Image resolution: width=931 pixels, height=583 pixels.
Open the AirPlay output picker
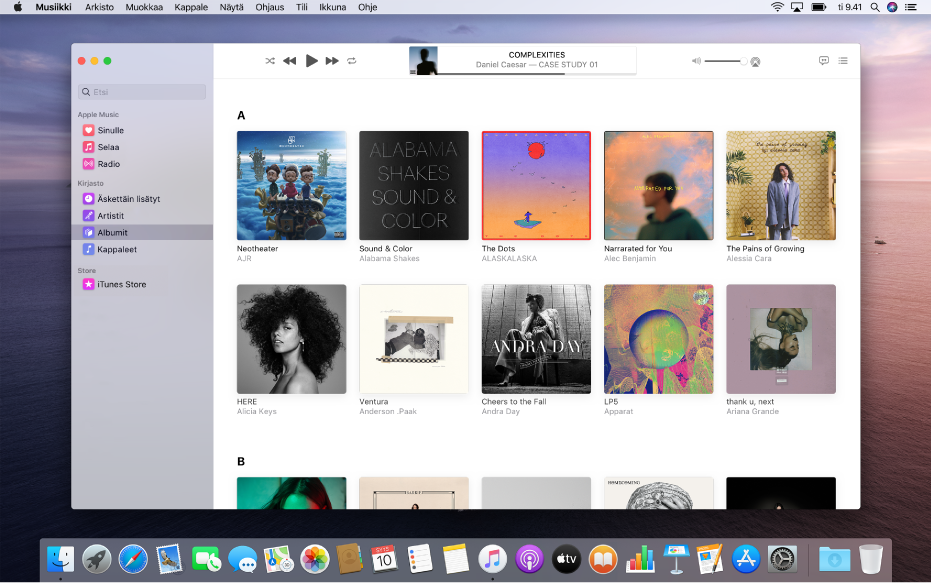point(755,61)
